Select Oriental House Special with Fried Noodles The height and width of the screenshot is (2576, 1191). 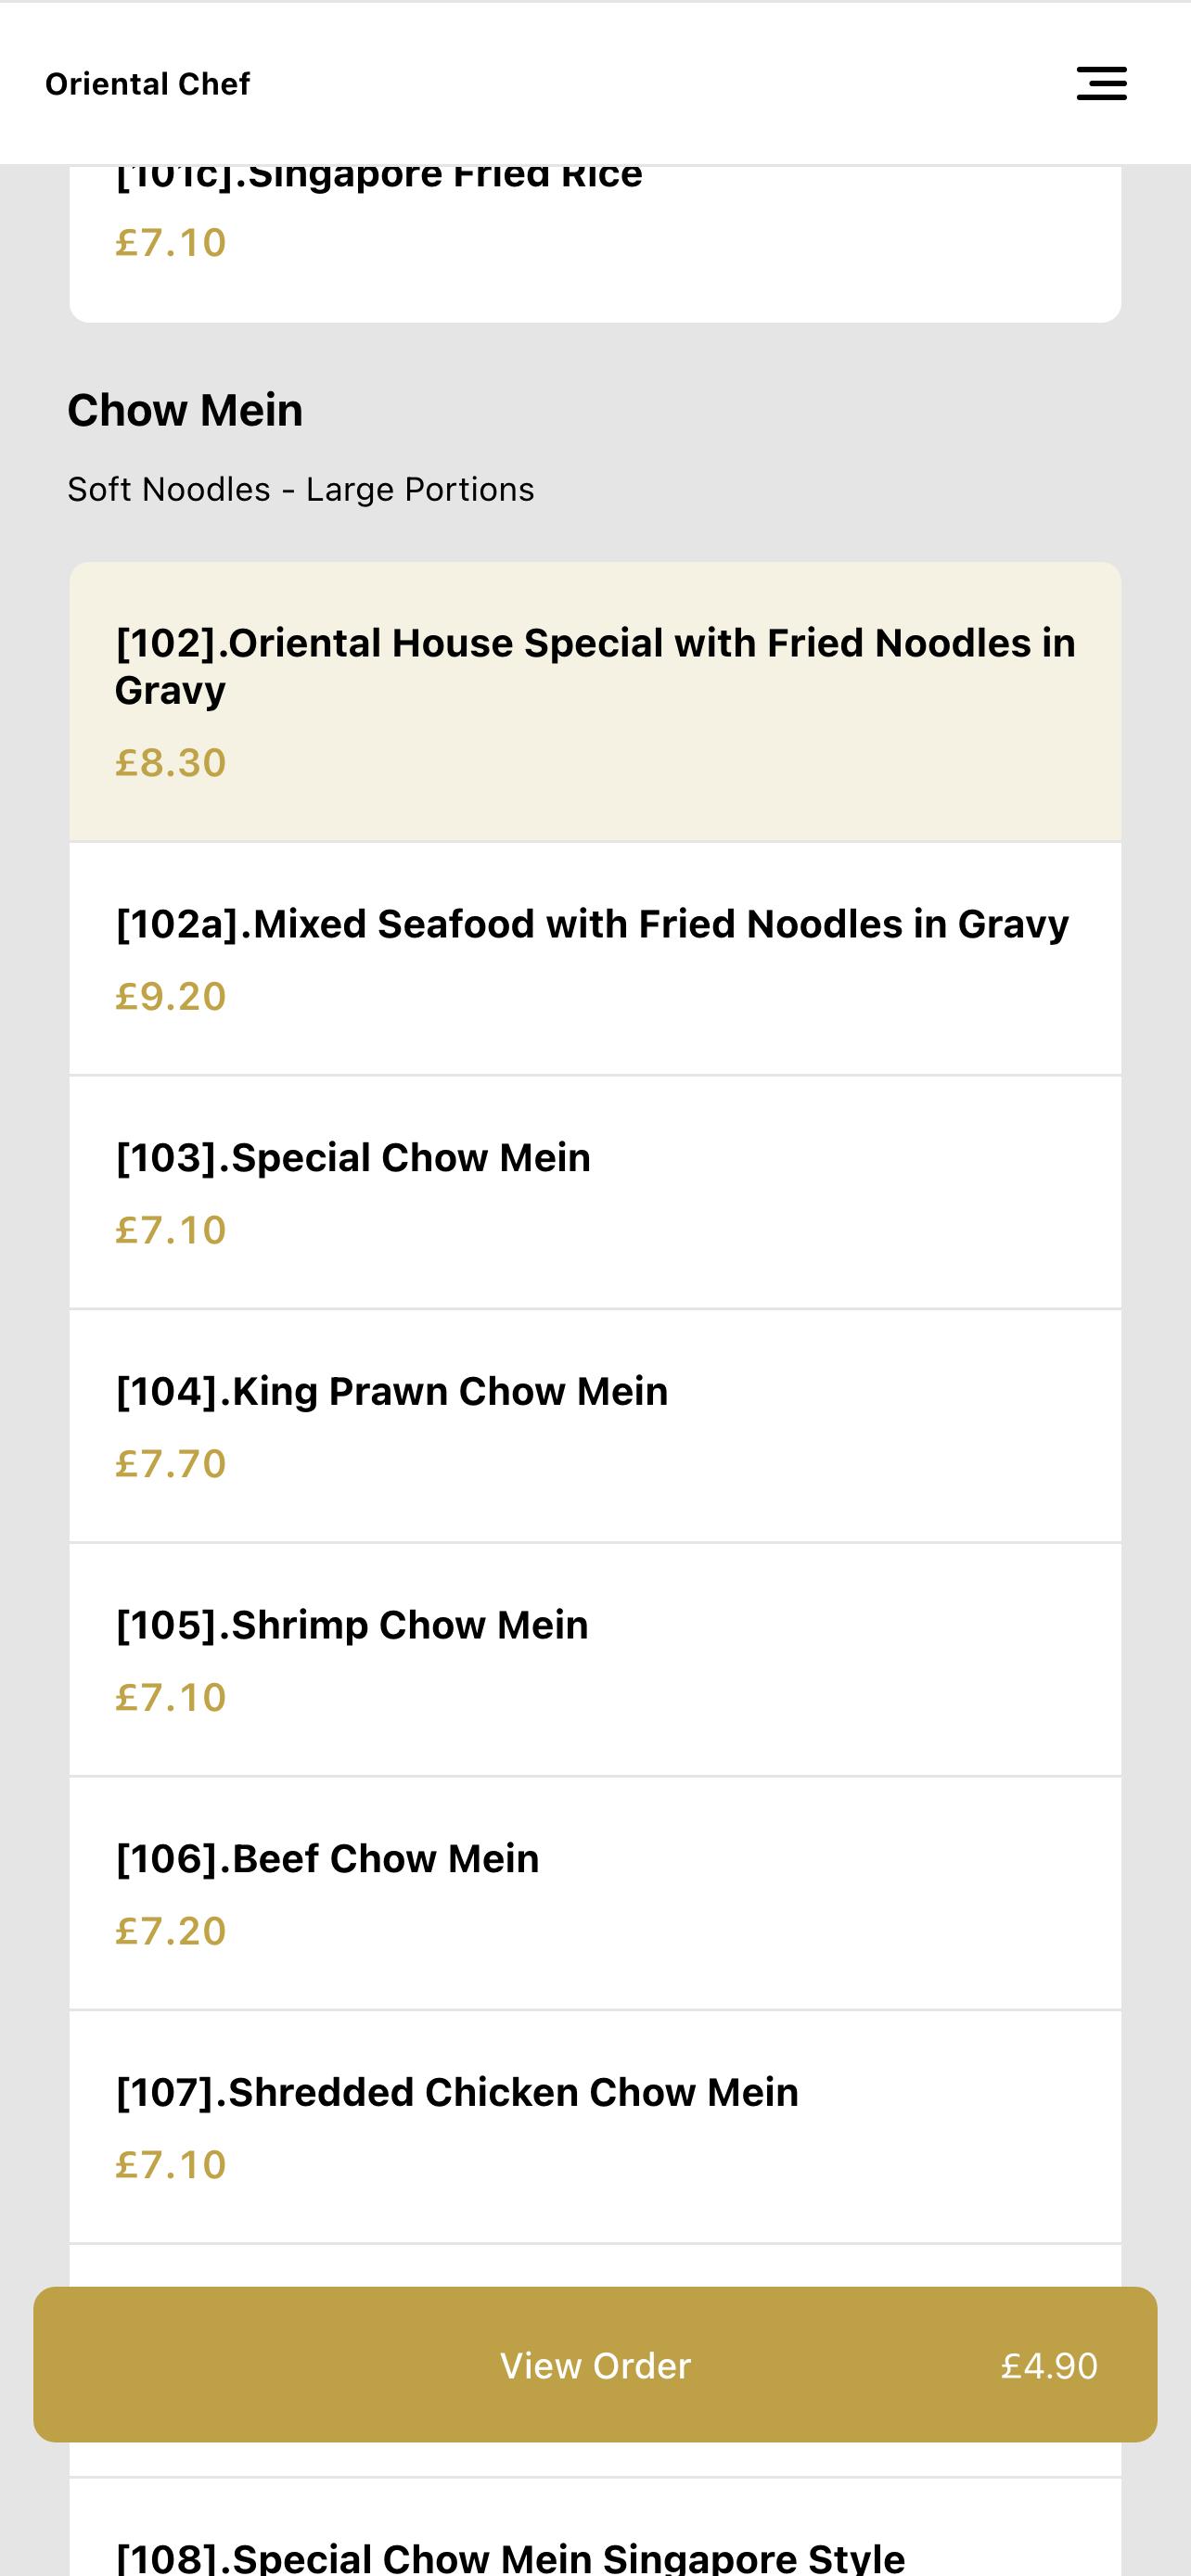coord(595,701)
